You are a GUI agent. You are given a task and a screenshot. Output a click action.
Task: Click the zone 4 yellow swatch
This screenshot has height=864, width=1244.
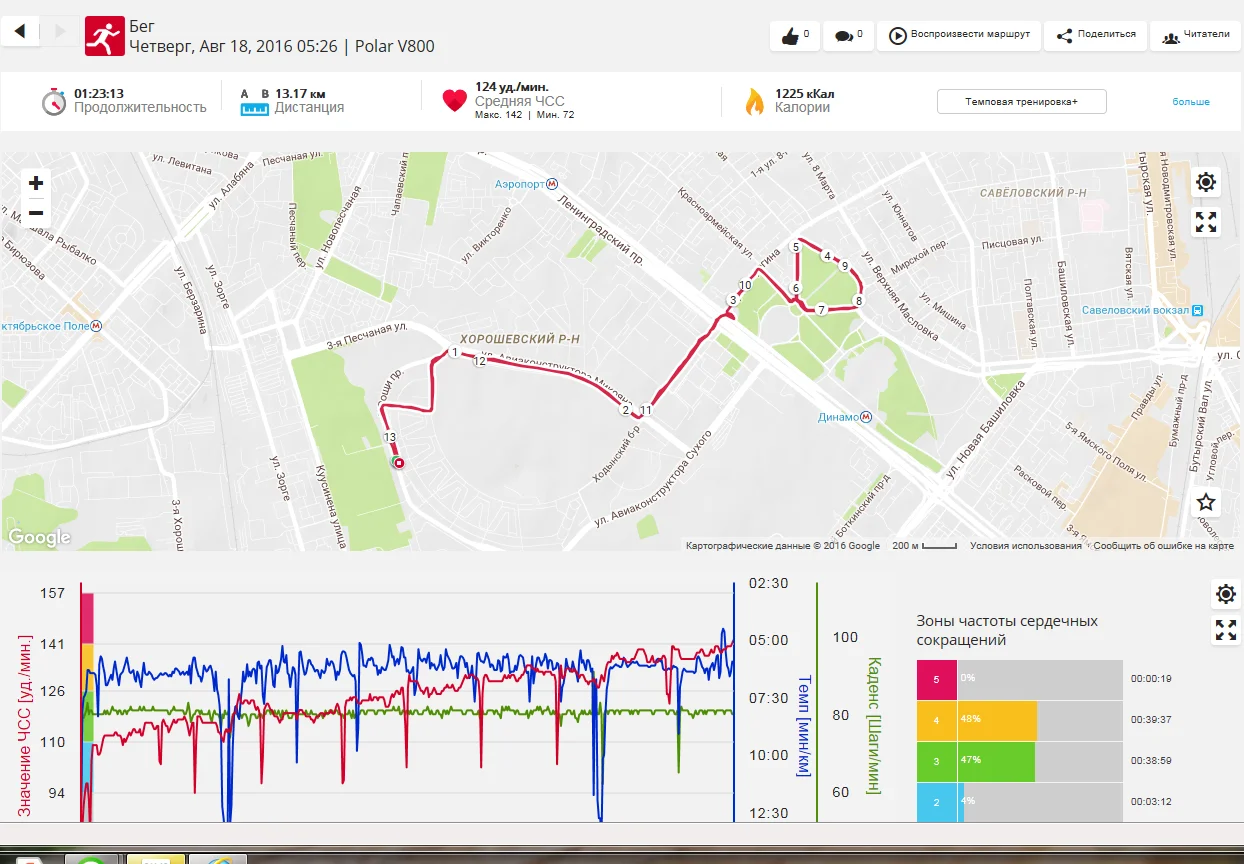click(936, 721)
